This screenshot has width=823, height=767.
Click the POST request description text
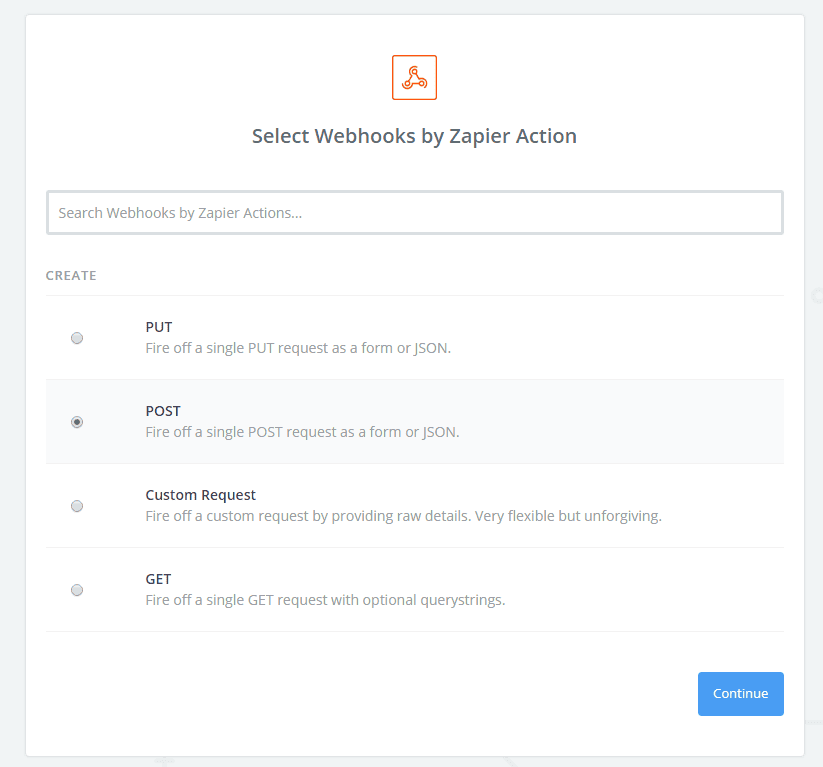tap(300, 432)
